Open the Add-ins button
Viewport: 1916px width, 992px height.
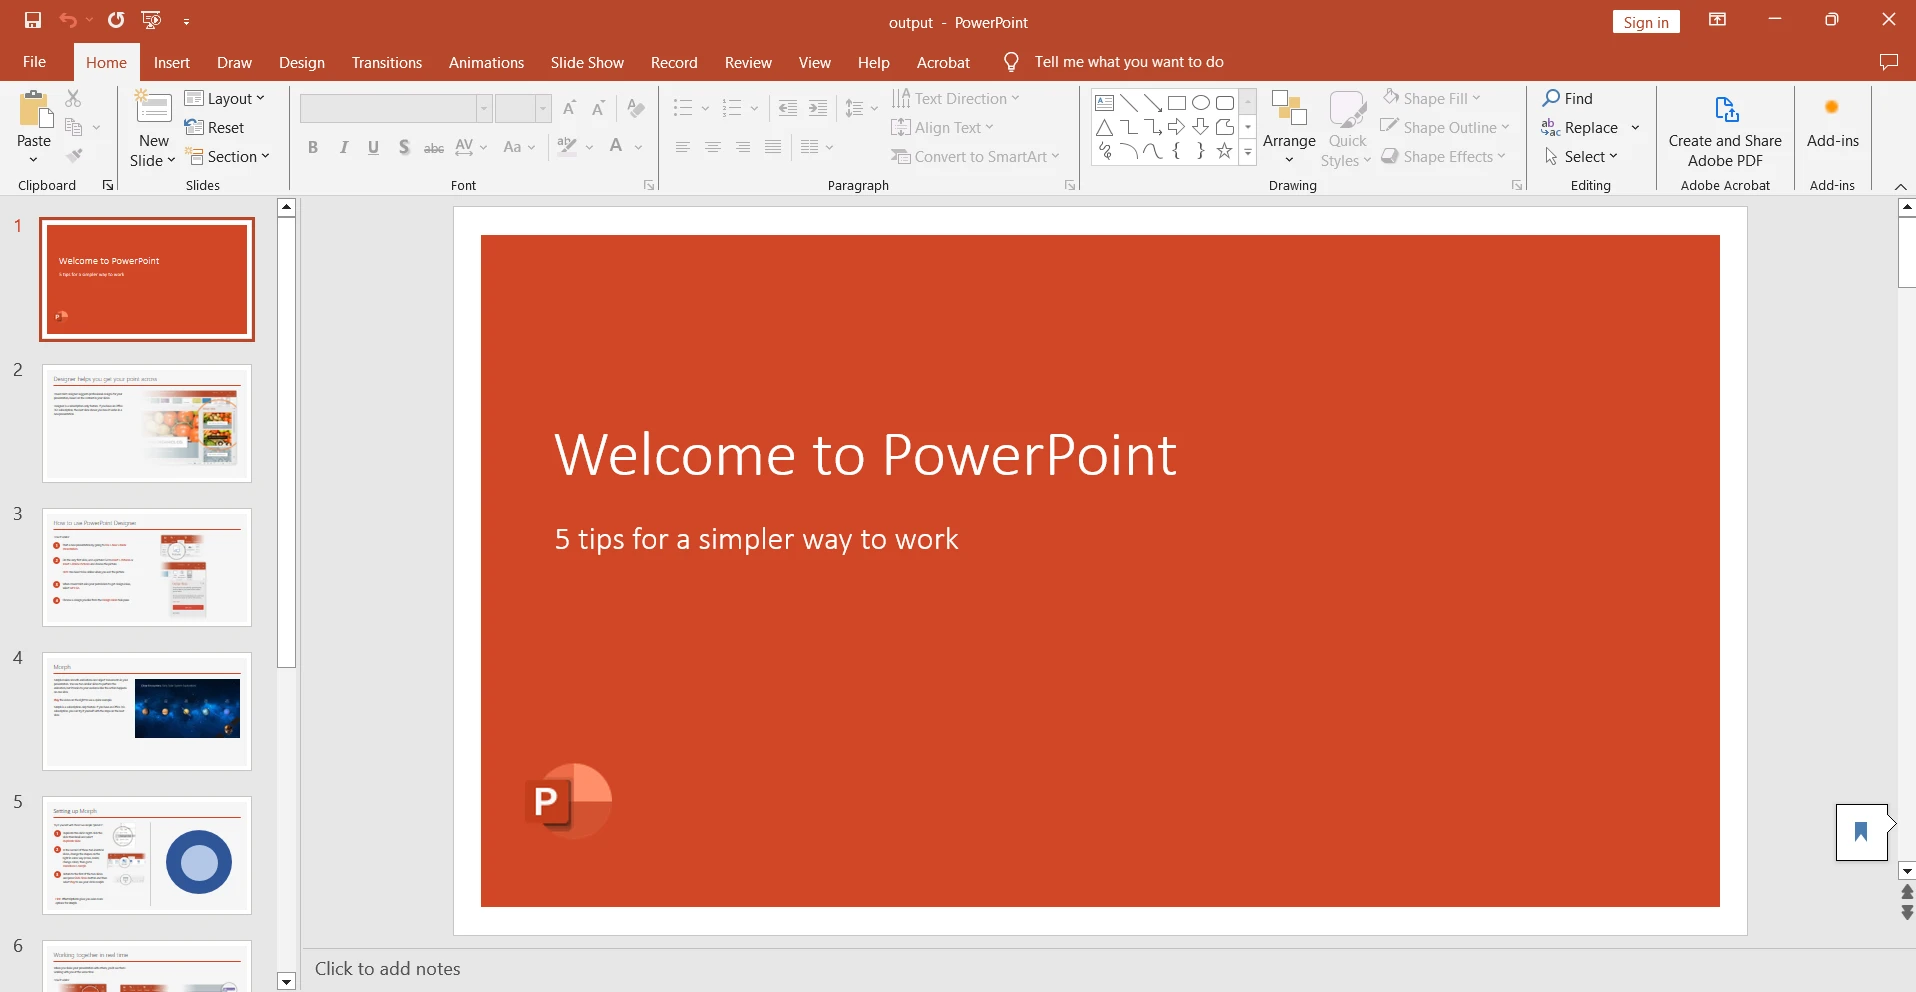click(x=1832, y=124)
